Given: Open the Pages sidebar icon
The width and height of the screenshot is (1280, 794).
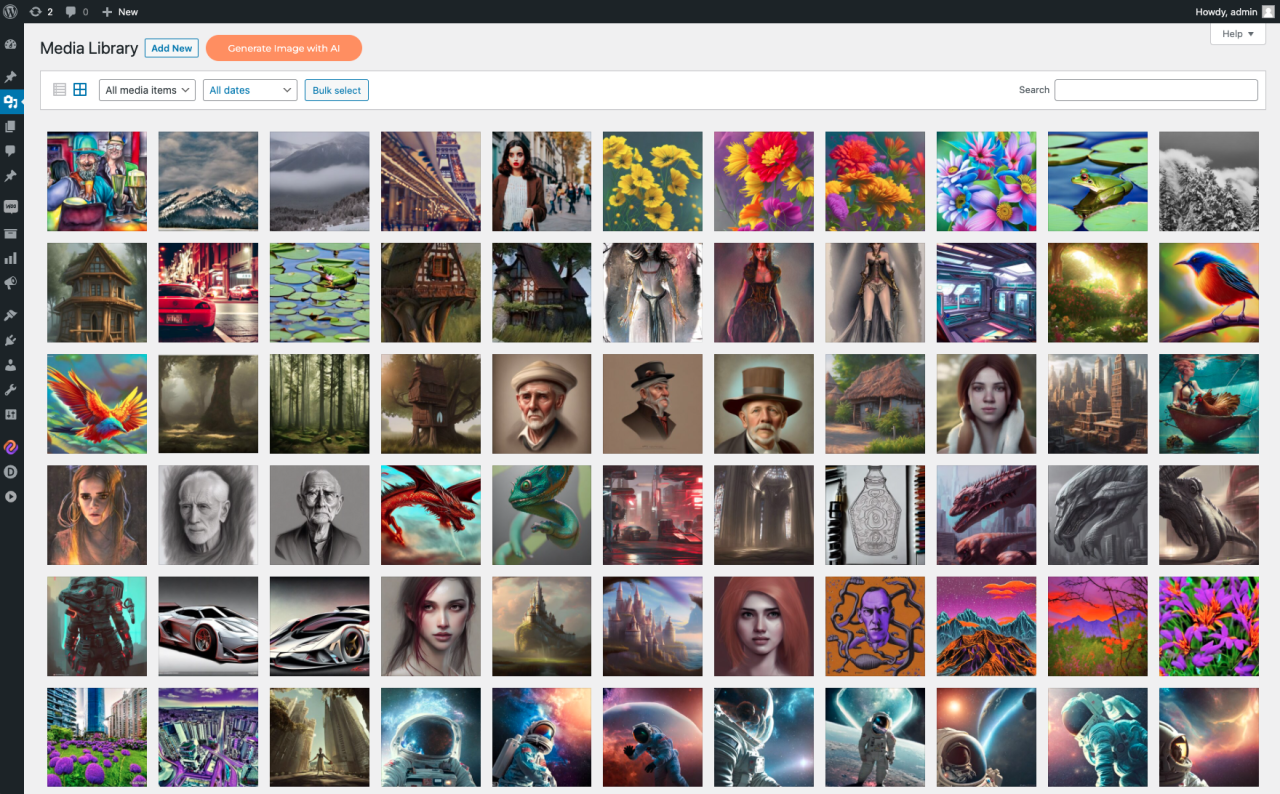Looking at the screenshot, I should point(11,127).
